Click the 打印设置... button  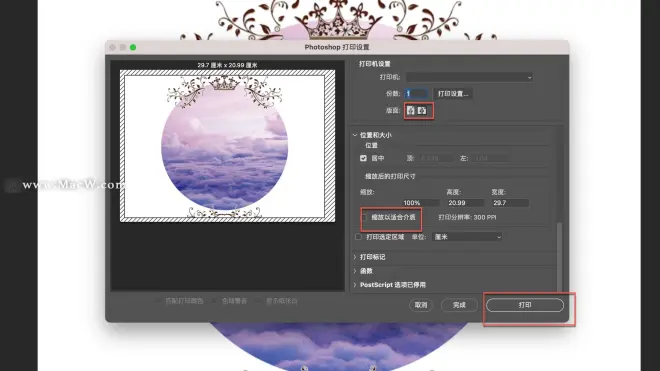(453, 93)
